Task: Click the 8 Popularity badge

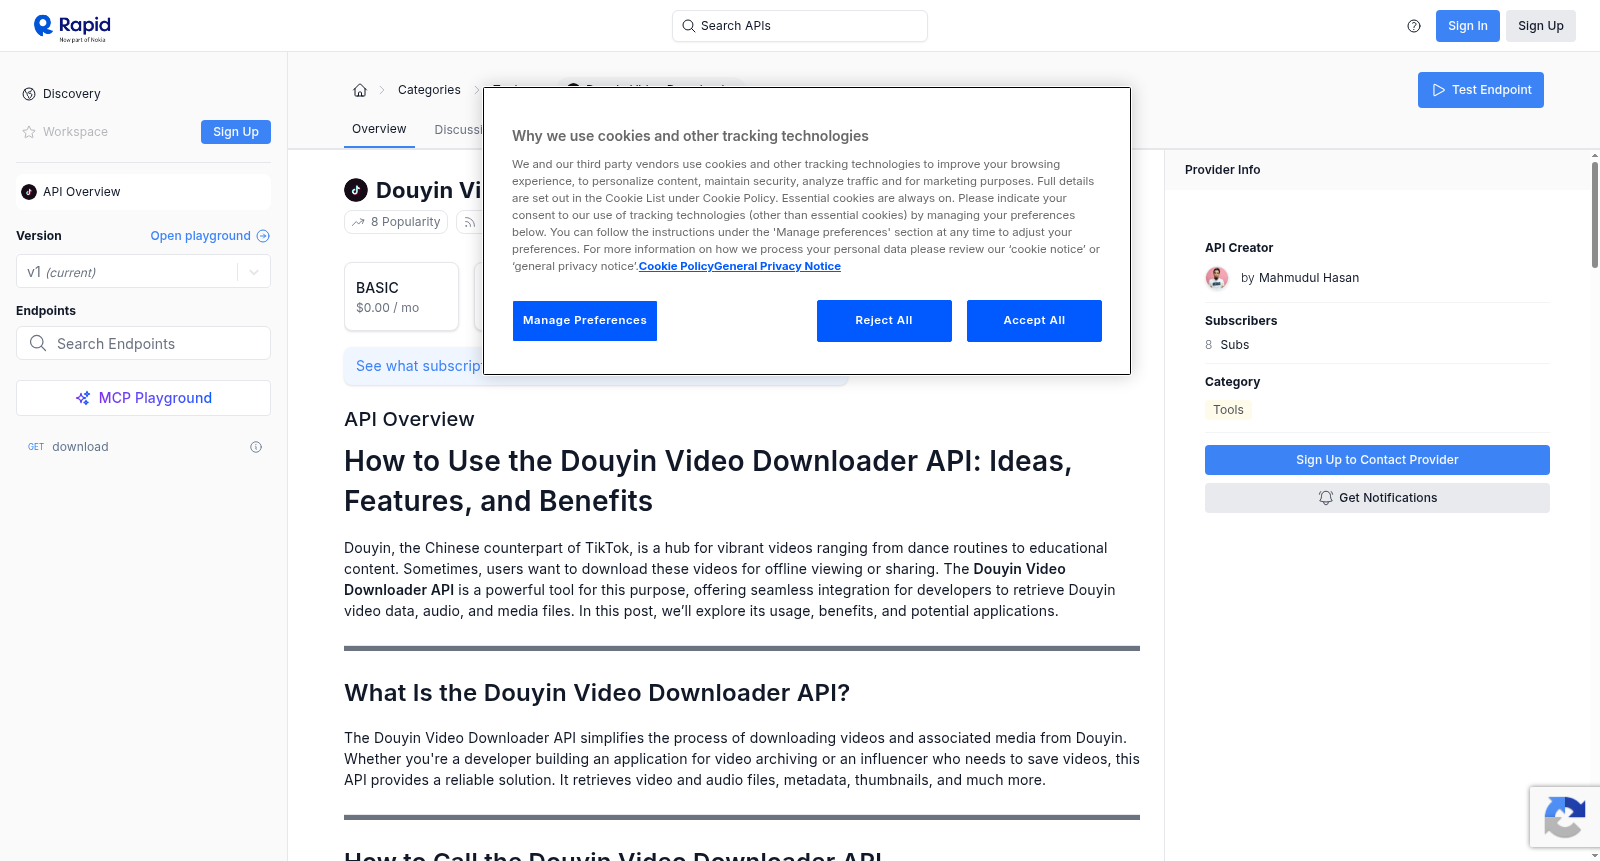Action: tap(396, 222)
